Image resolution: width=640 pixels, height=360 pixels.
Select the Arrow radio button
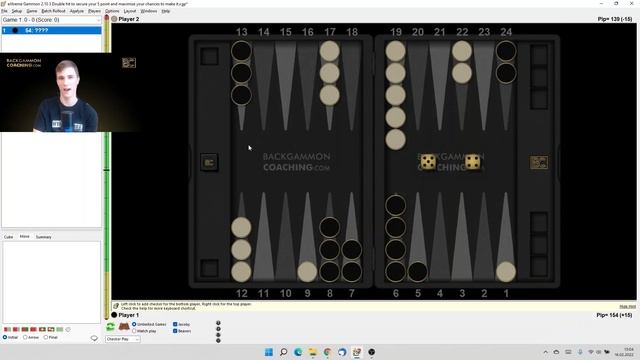tap(25, 338)
